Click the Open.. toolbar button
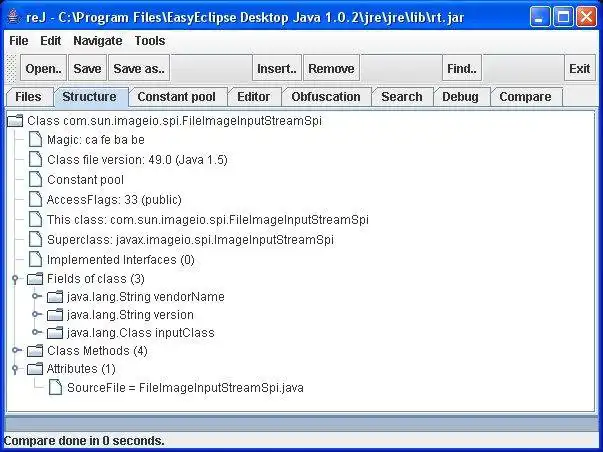 click(x=43, y=68)
